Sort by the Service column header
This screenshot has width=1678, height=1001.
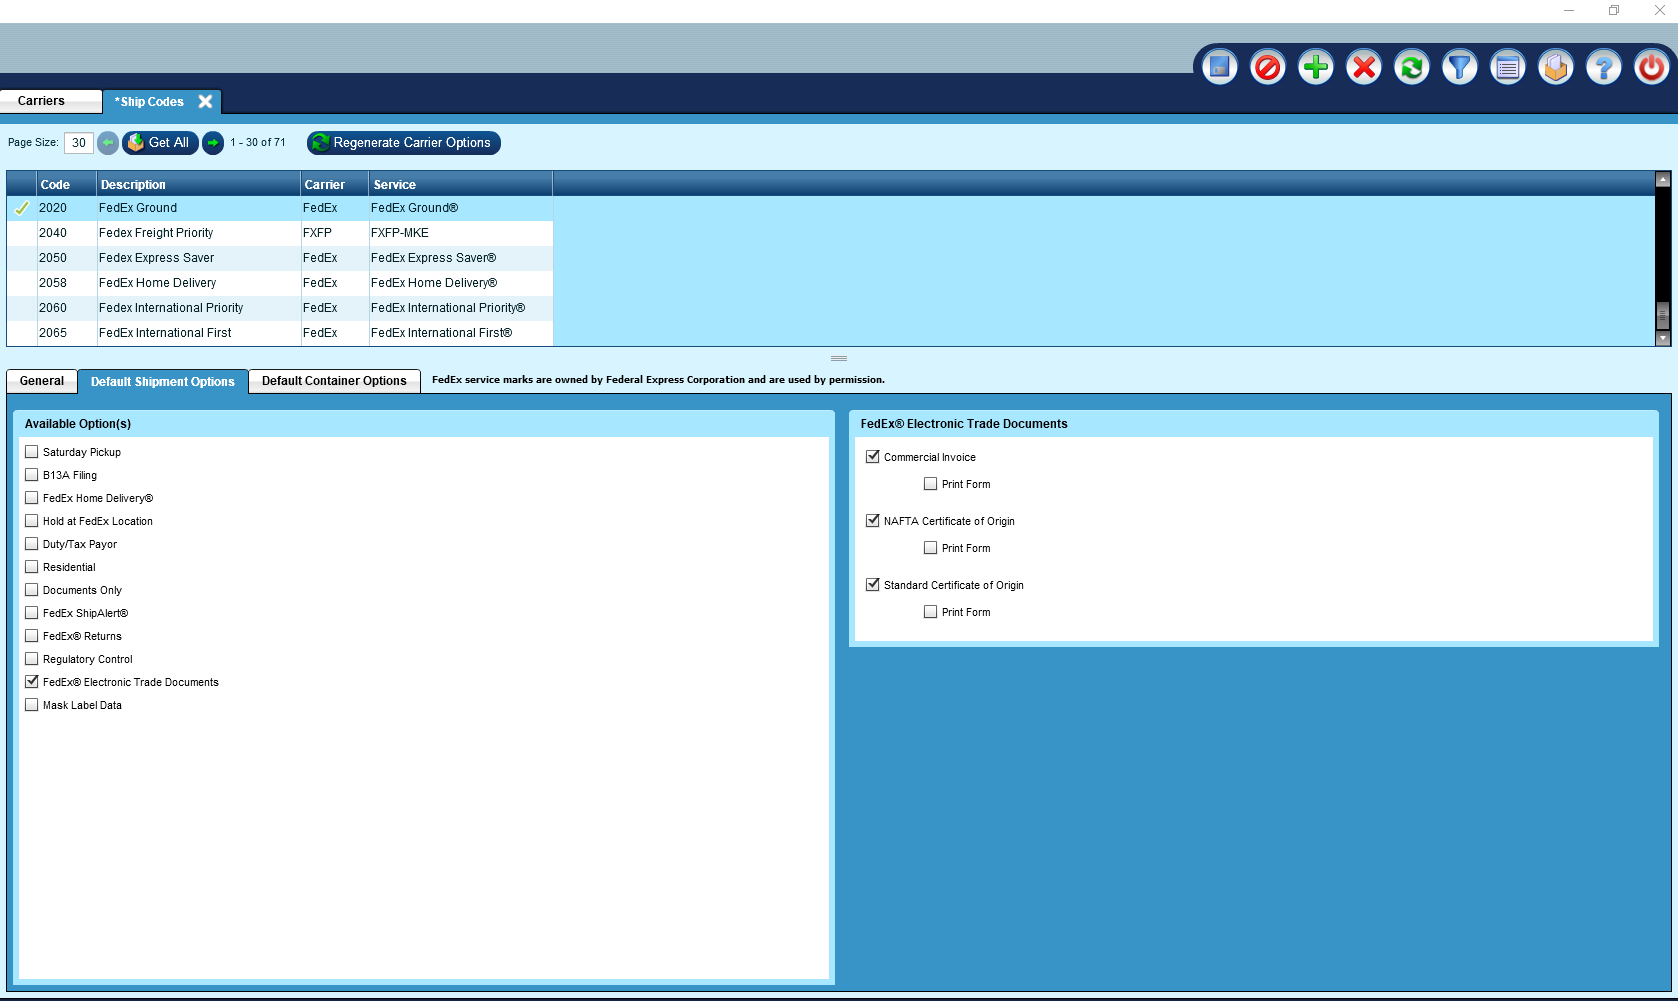(x=460, y=184)
